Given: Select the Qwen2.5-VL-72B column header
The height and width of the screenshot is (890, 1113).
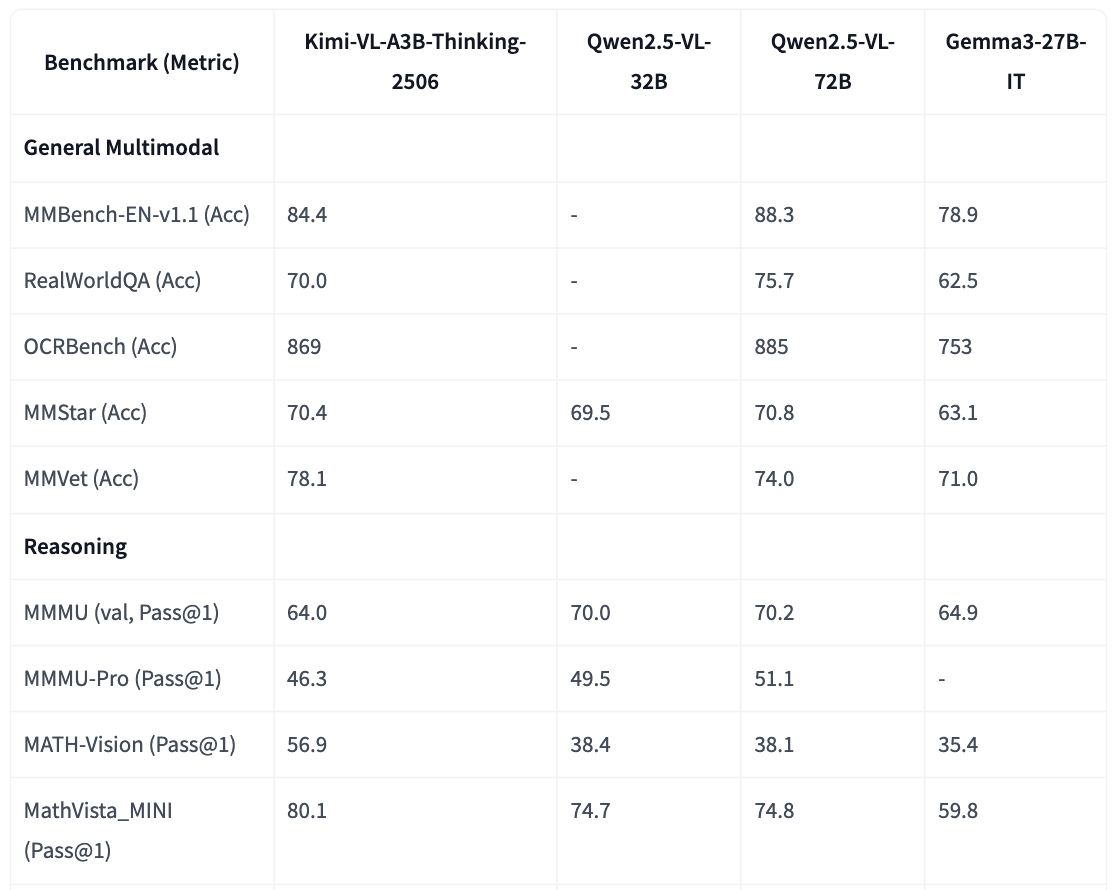Looking at the screenshot, I should click(x=832, y=62).
